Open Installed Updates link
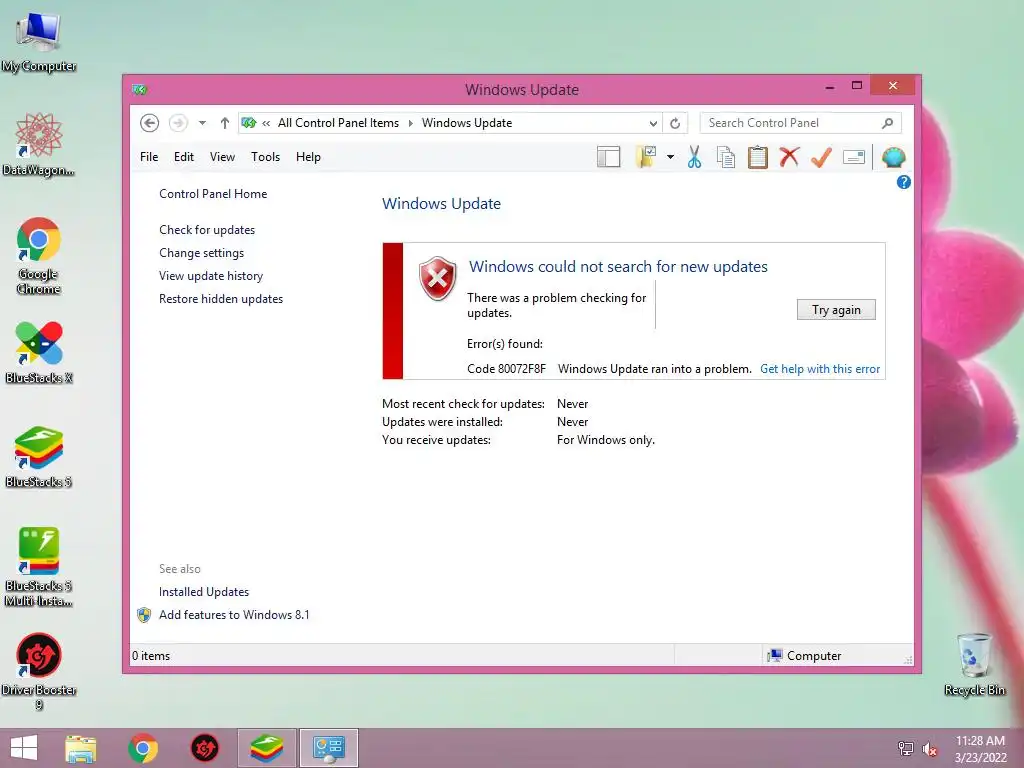This screenshot has height=768, width=1024. pos(204,592)
